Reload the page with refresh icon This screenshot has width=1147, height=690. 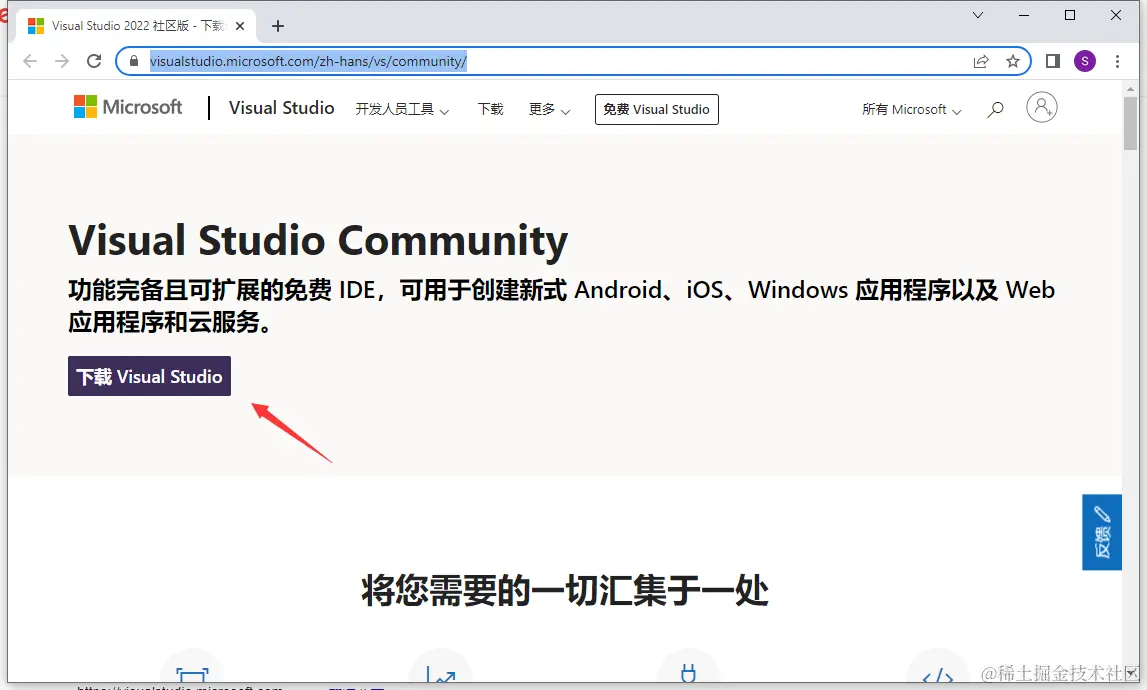pos(94,61)
